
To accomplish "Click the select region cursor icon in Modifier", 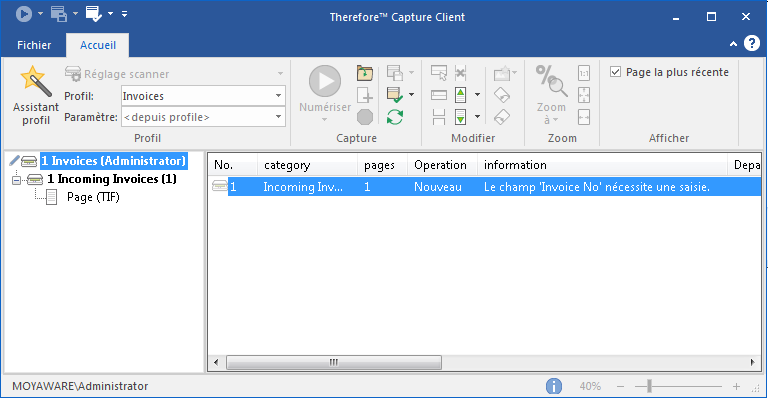I will 439,73.
